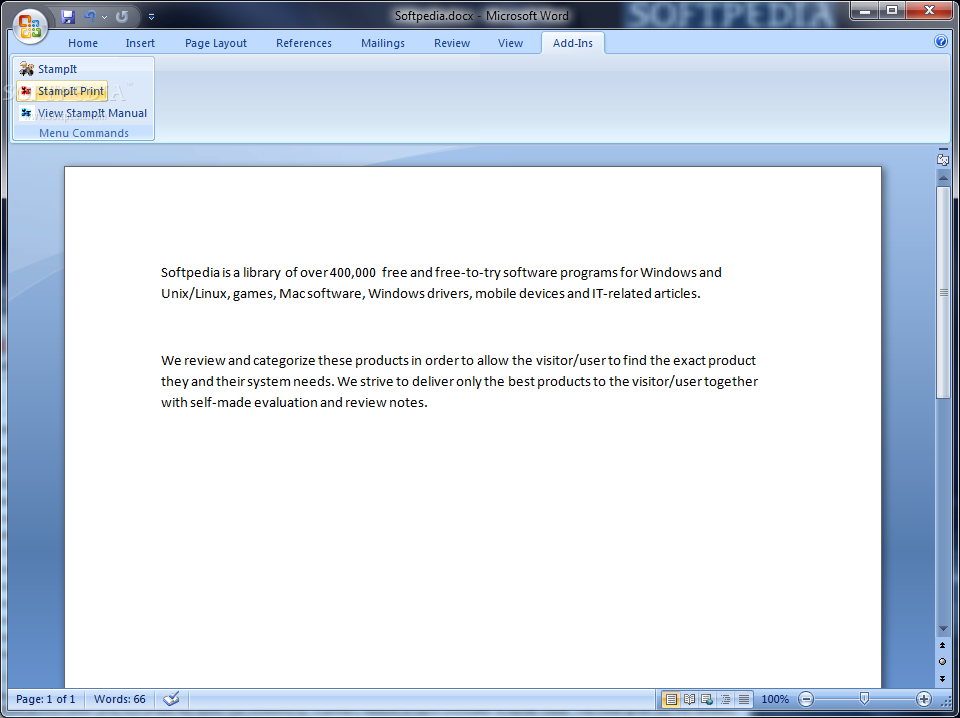Open word count via Words: 66
960x718 pixels.
point(119,699)
